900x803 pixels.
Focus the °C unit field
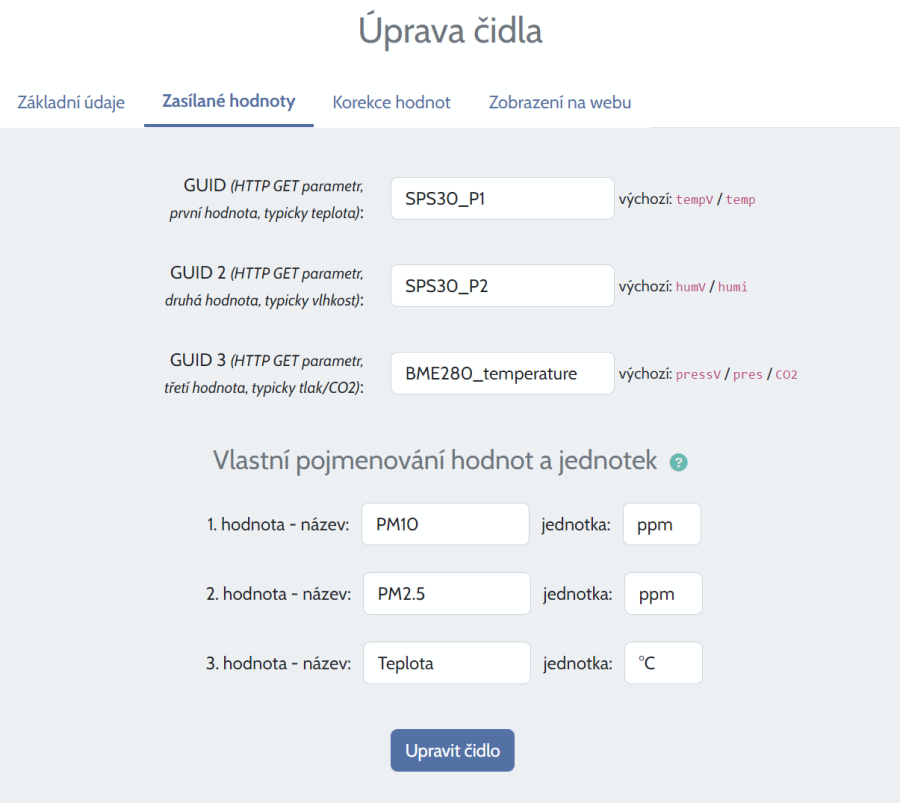(x=662, y=663)
